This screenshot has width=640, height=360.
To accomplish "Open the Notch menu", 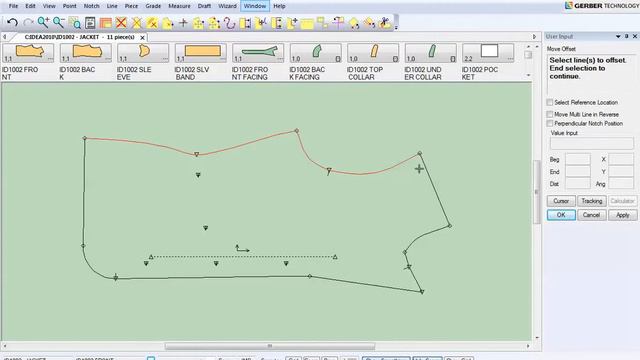I will 91,6.
